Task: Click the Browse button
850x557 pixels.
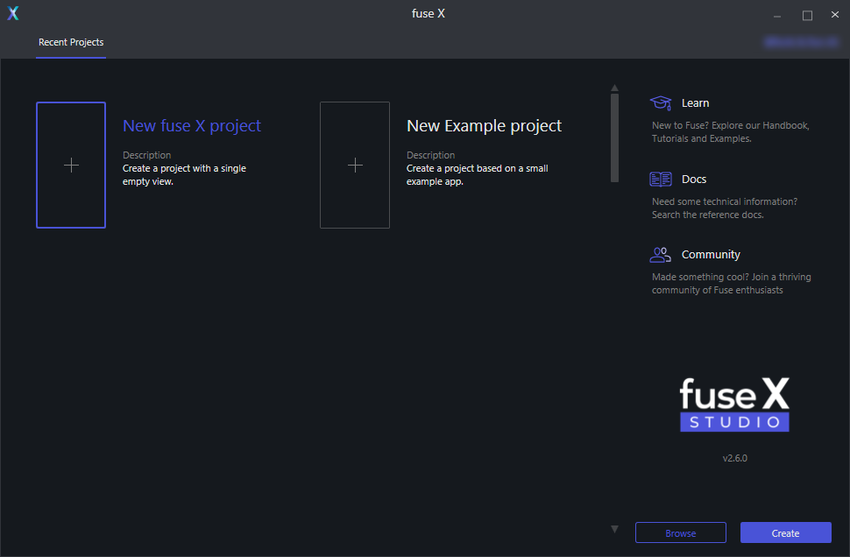Action: pyautogui.click(x=680, y=533)
